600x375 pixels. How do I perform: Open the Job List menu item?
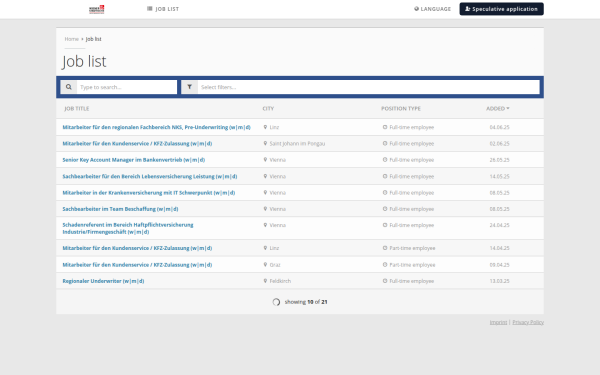(x=163, y=9)
